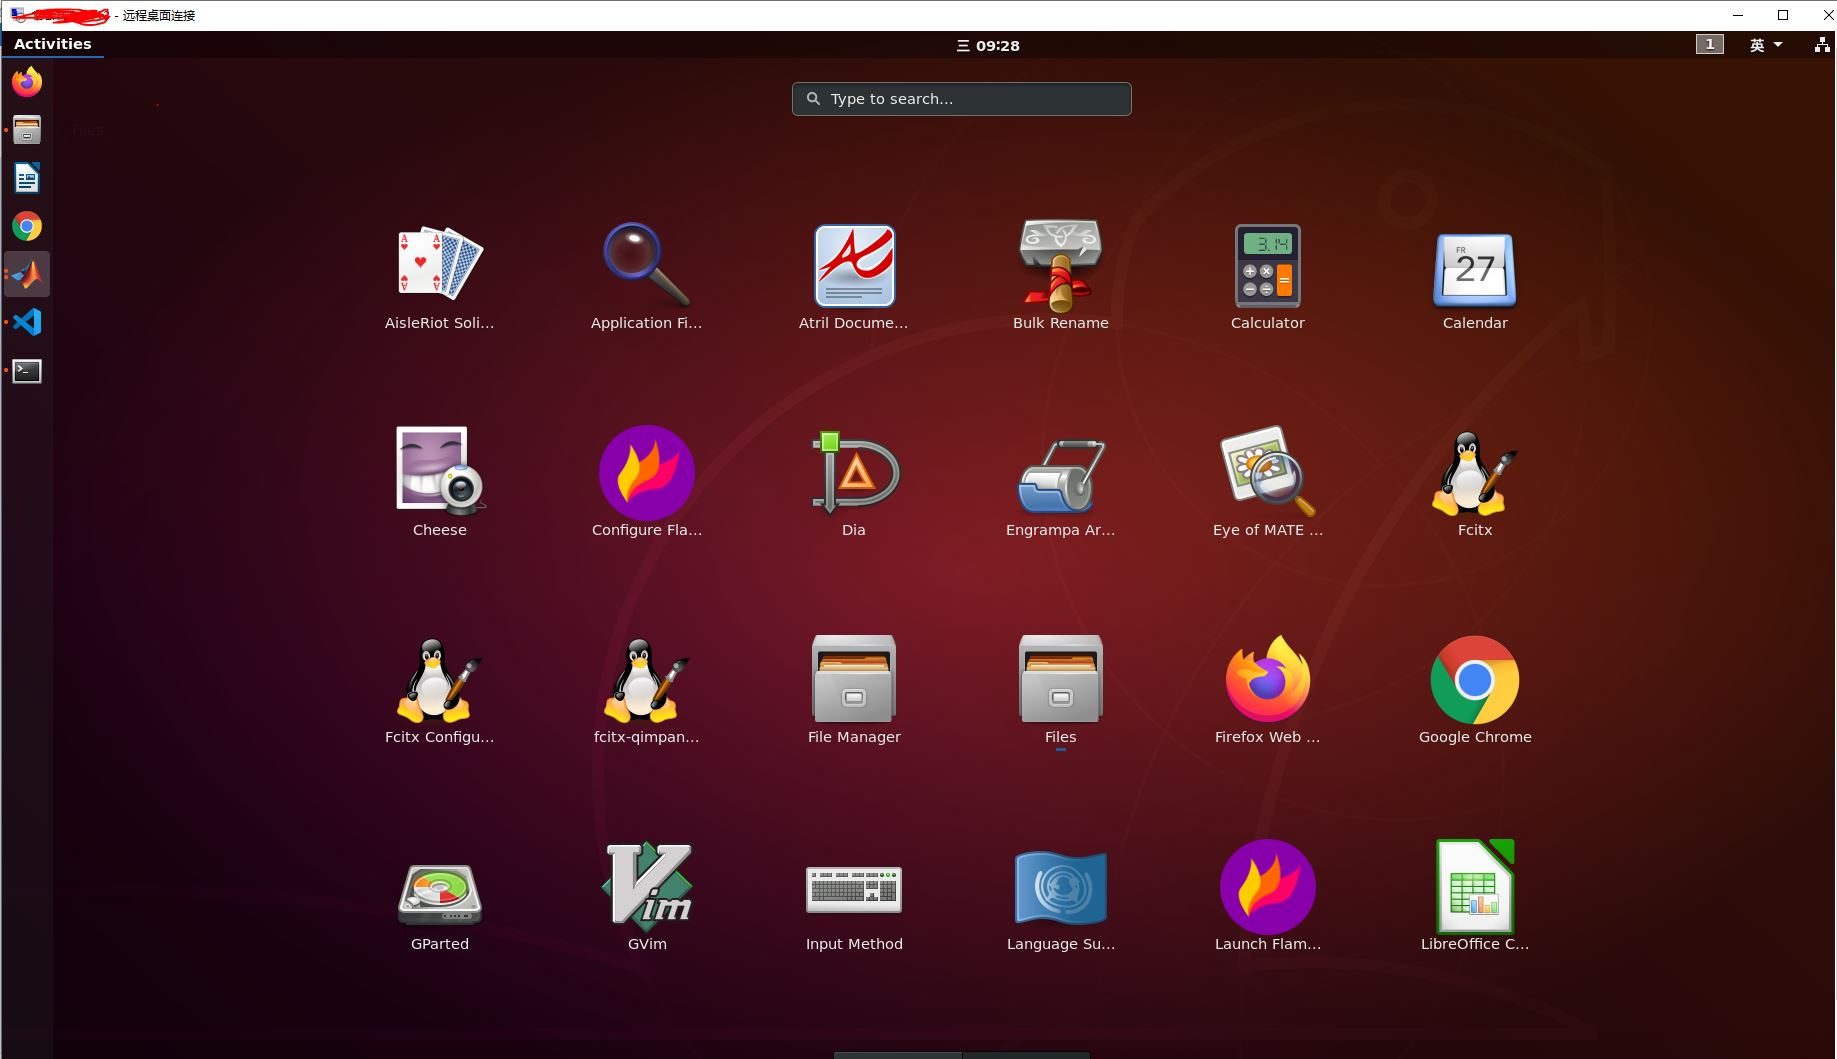The width and height of the screenshot is (1837, 1059).
Task: Open LibreOffice Writer from dock
Action: (27, 178)
